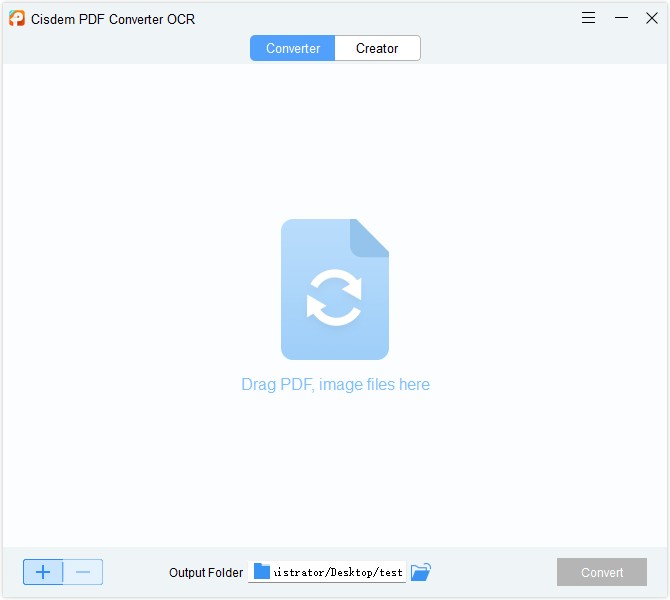
Task: Switch to the Creator tab
Action: click(377, 48)
